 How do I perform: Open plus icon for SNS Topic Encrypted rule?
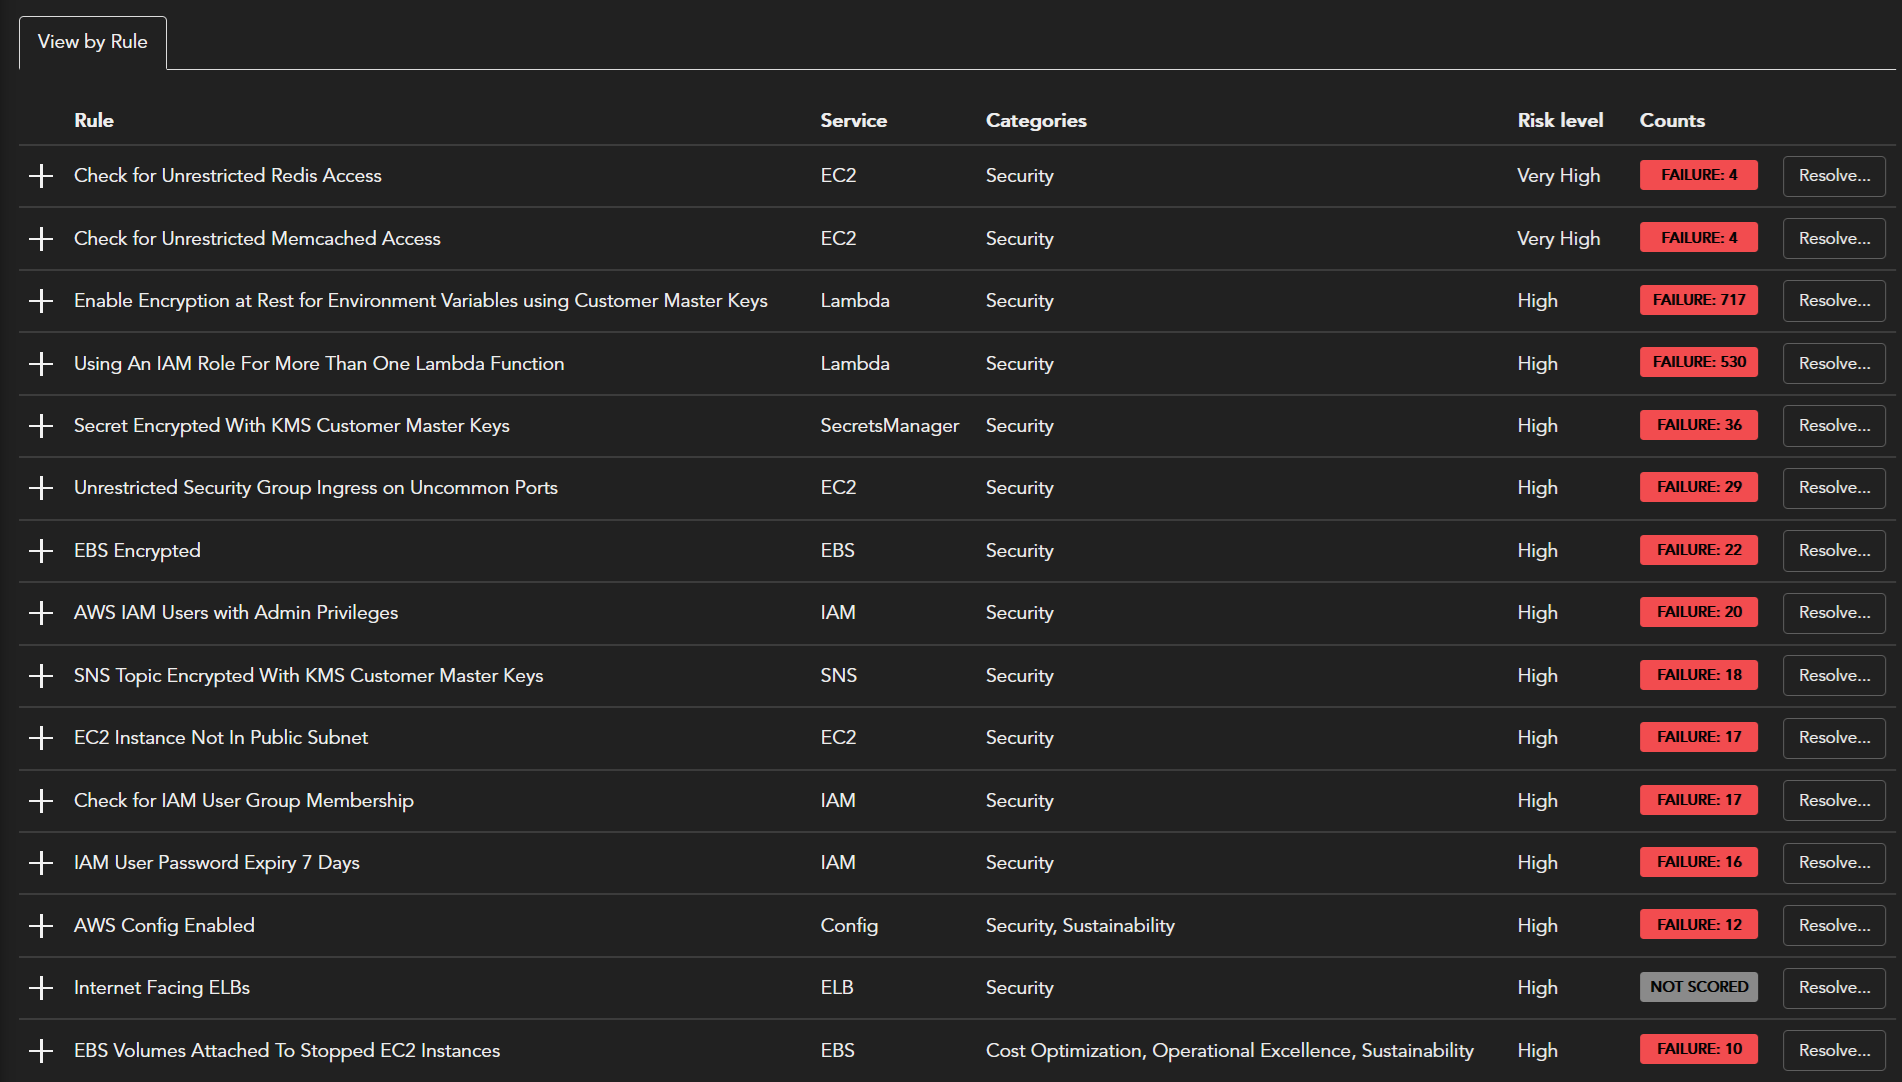coord(41,676)
